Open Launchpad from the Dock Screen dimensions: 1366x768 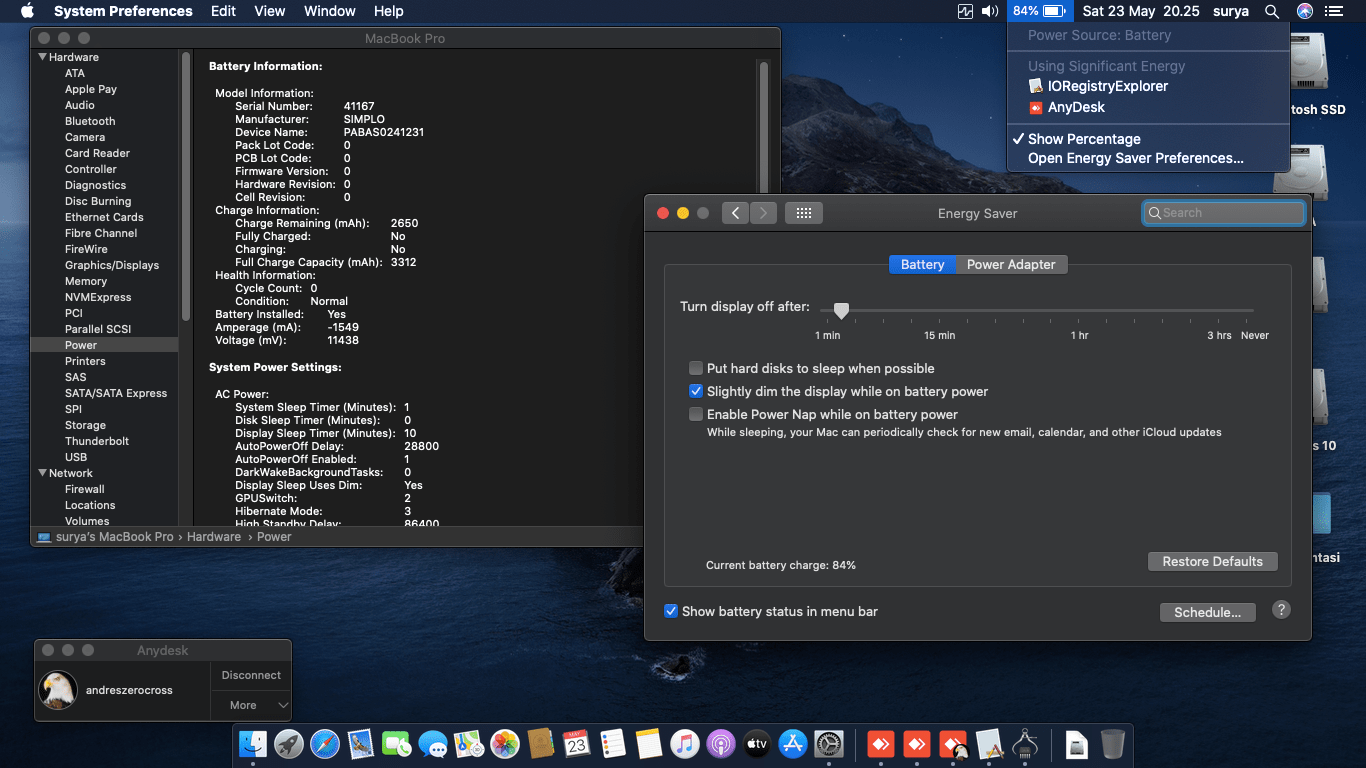pos(289,744)
